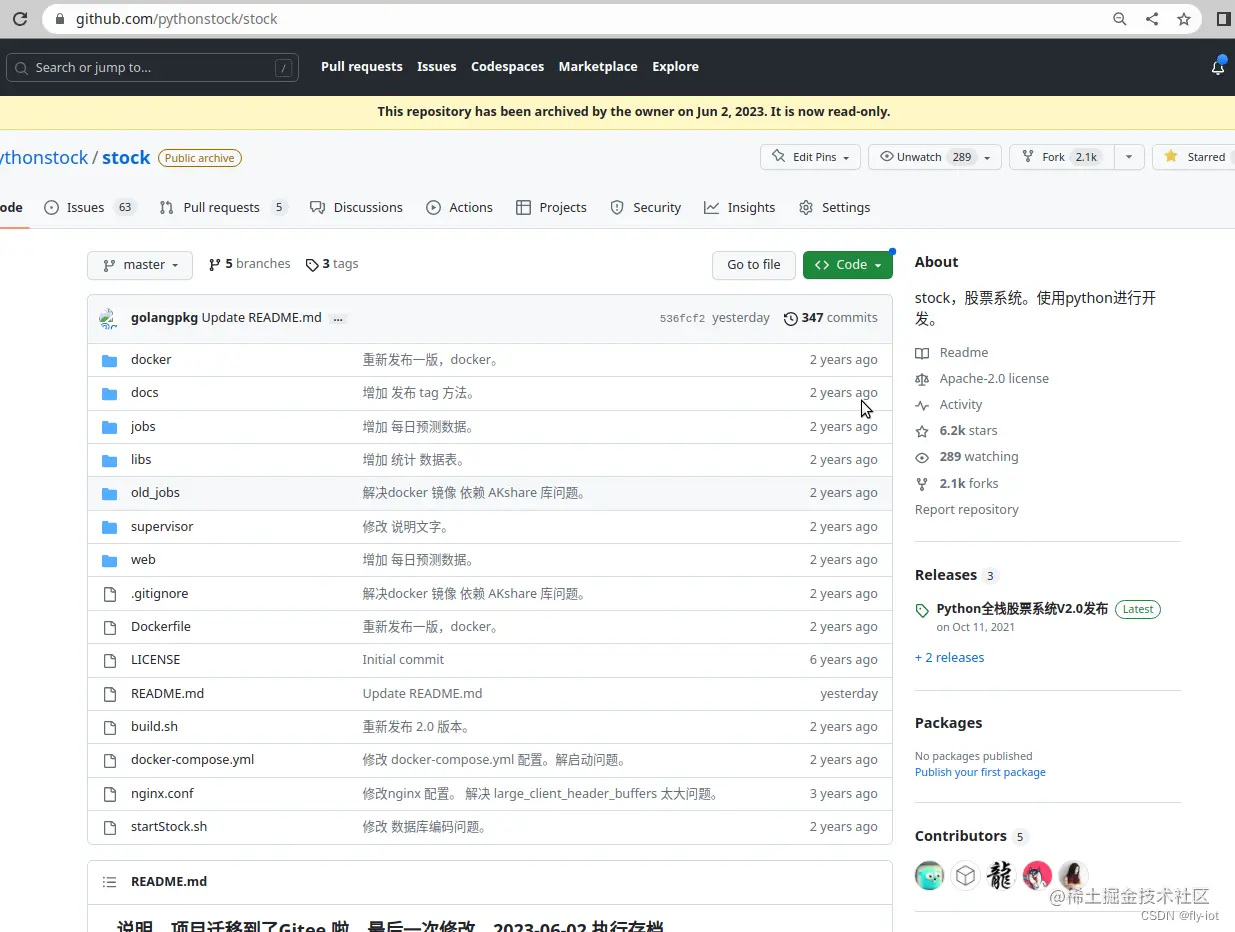The image size is (1235, 932).
Task: Click the first contributor avatar
Action: point(929,876)
